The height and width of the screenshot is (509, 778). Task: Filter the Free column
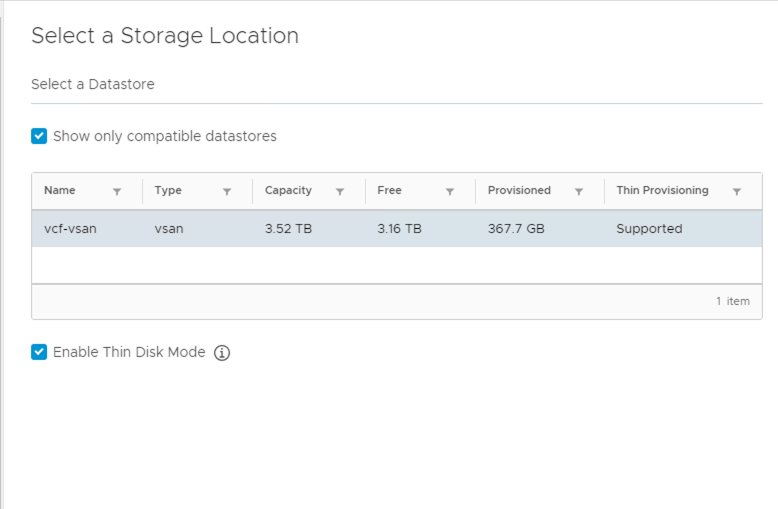click(450, 191)
